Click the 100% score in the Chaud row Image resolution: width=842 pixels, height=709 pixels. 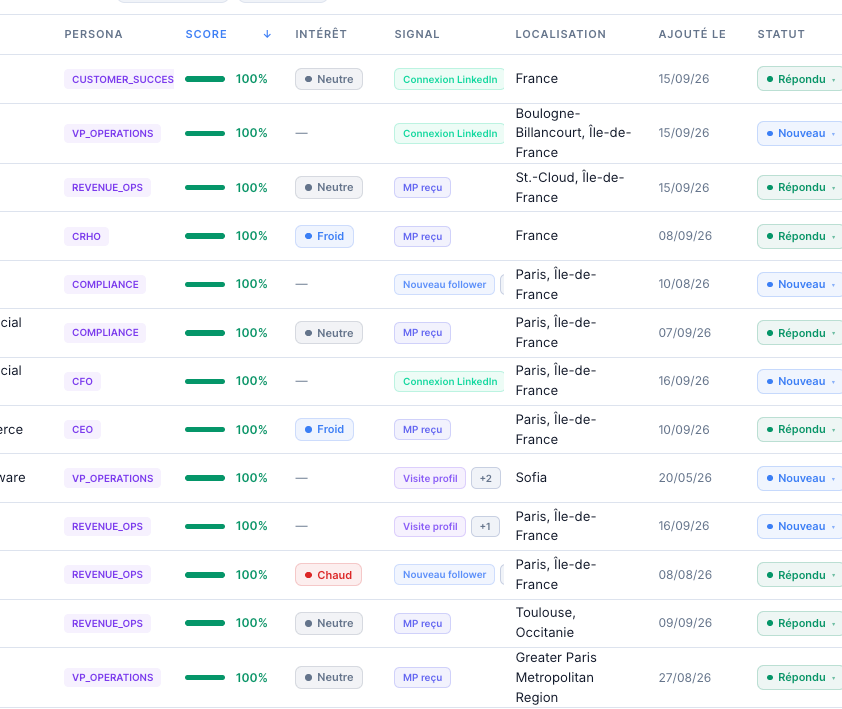(251, 575)
